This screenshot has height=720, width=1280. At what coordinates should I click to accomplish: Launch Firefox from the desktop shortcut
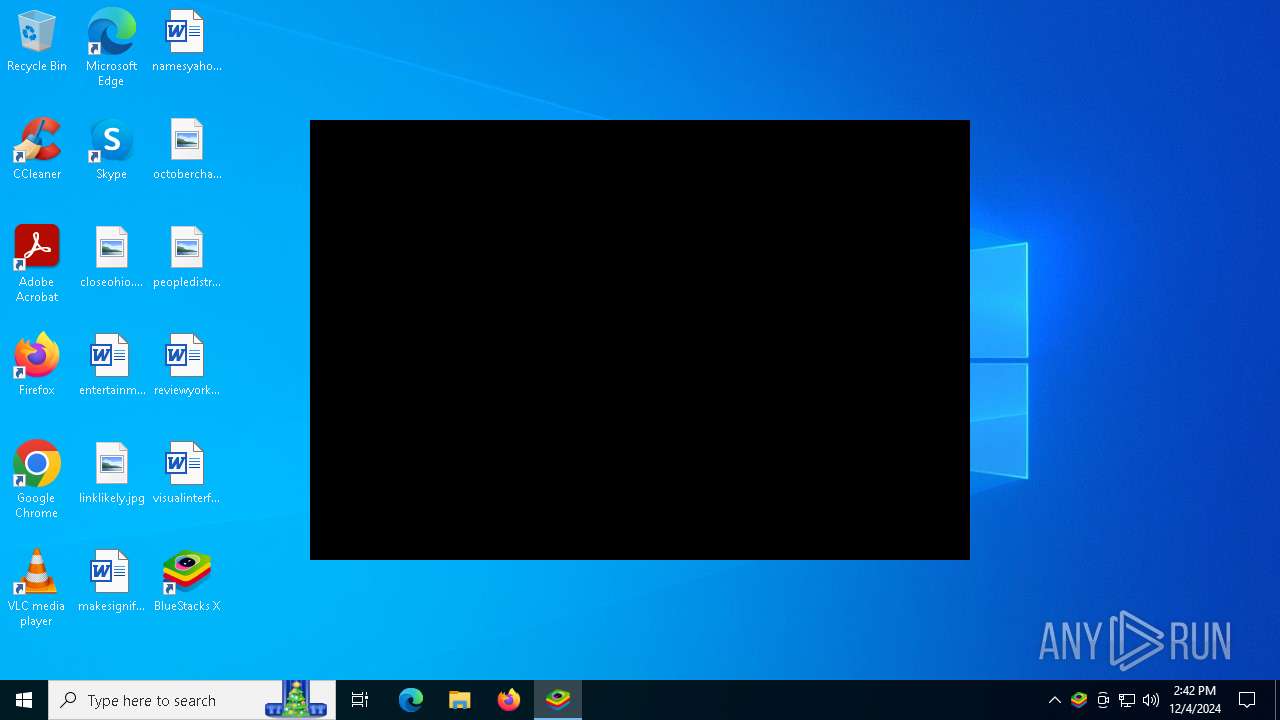(37, 366)
